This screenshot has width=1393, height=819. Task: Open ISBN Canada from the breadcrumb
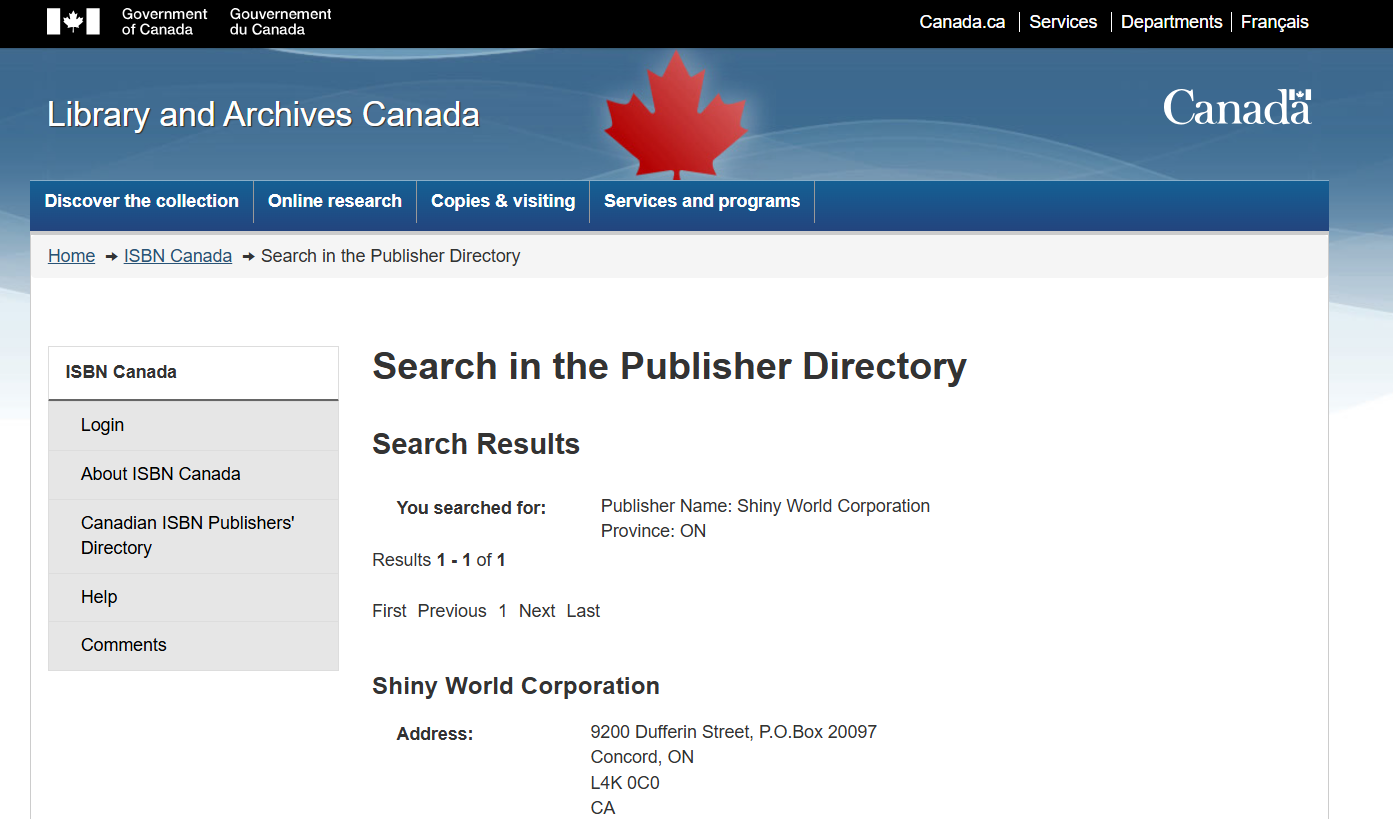tap(177, 255)
